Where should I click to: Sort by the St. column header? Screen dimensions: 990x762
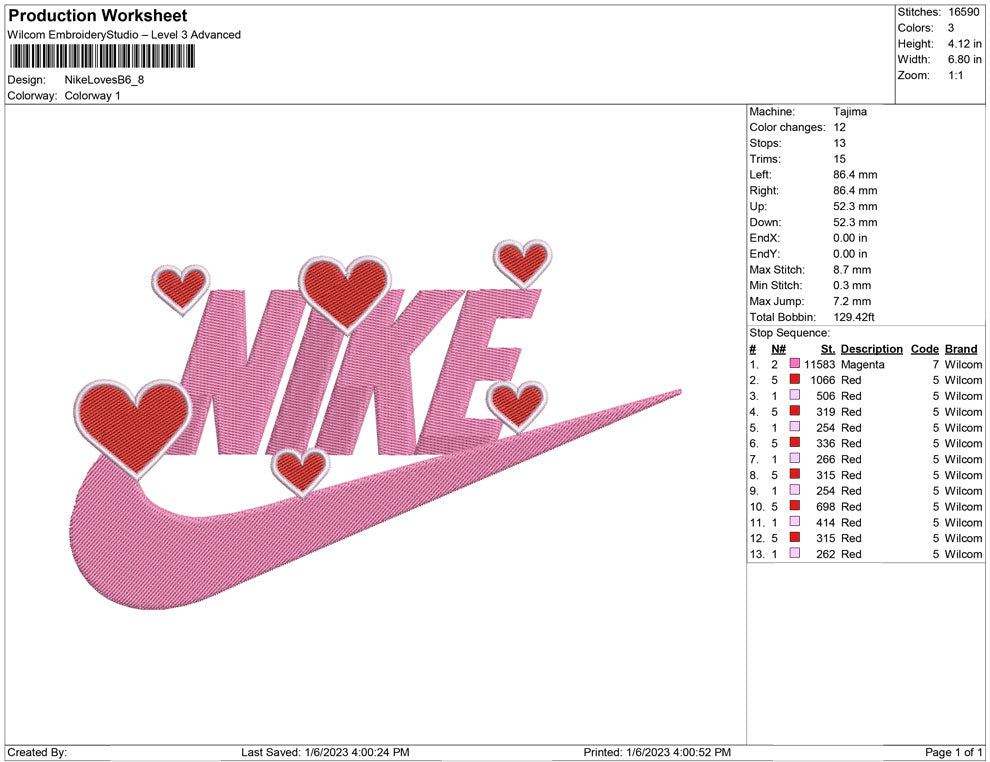(827, 348)
